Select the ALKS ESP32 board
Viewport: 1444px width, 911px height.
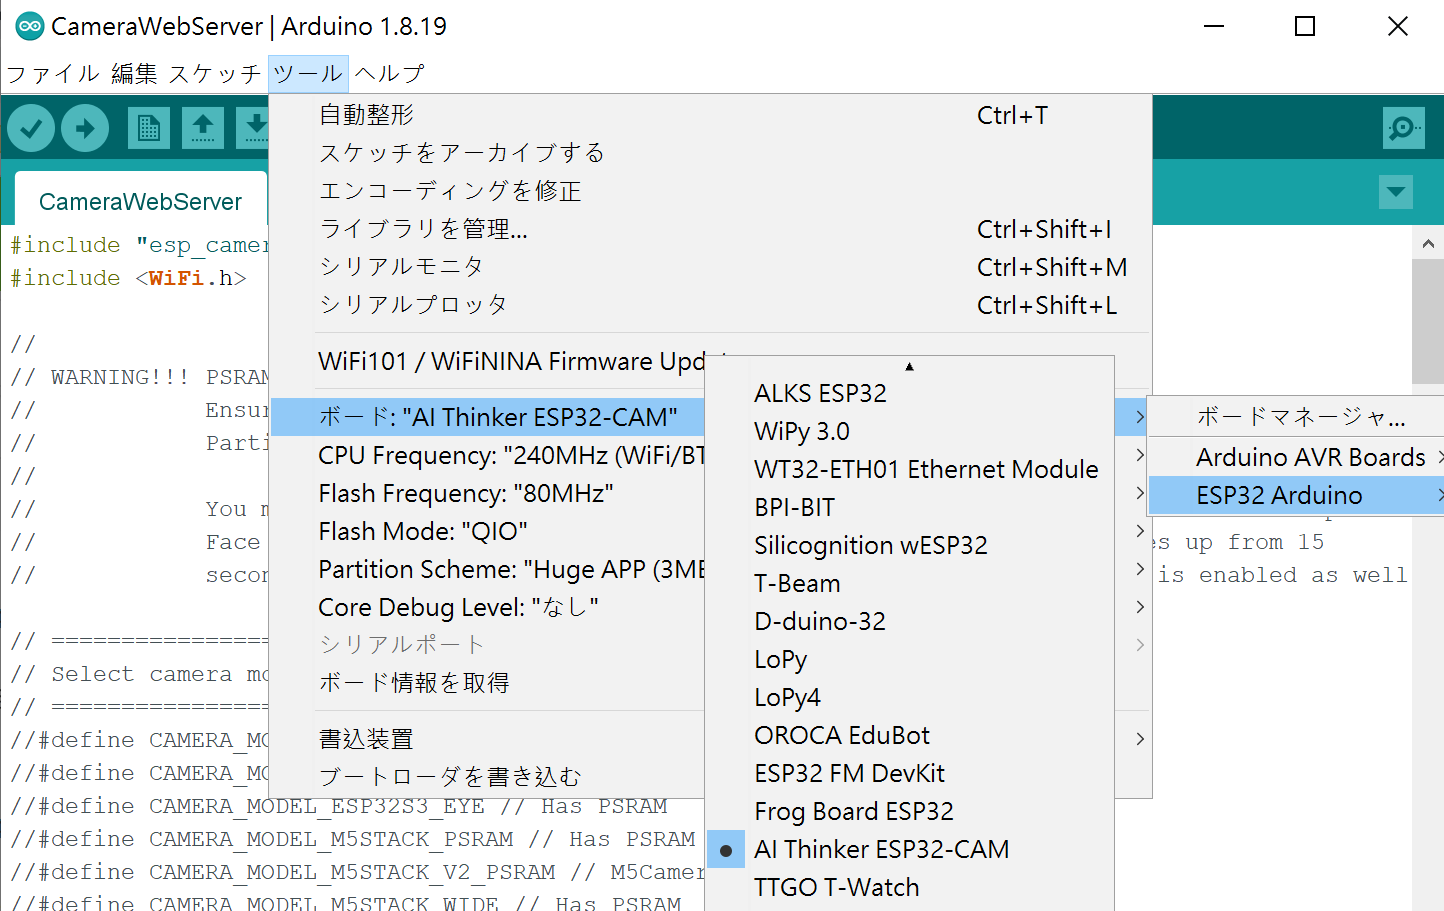(x=910, y=393)
